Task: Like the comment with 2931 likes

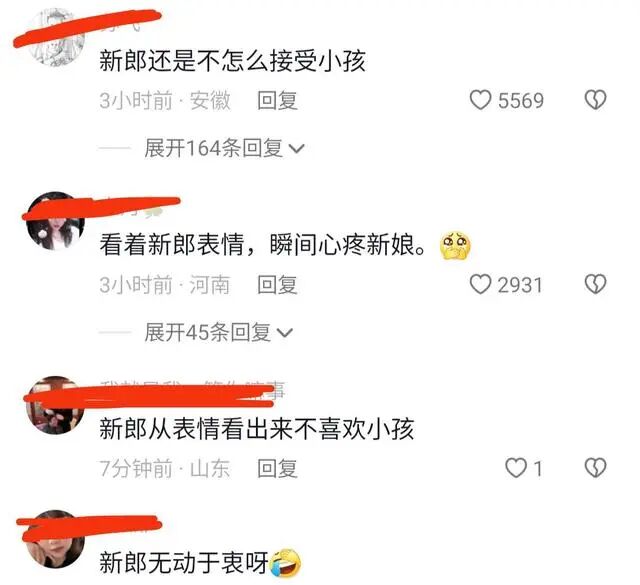Action: pyautogui.click(x=480, y=284)
